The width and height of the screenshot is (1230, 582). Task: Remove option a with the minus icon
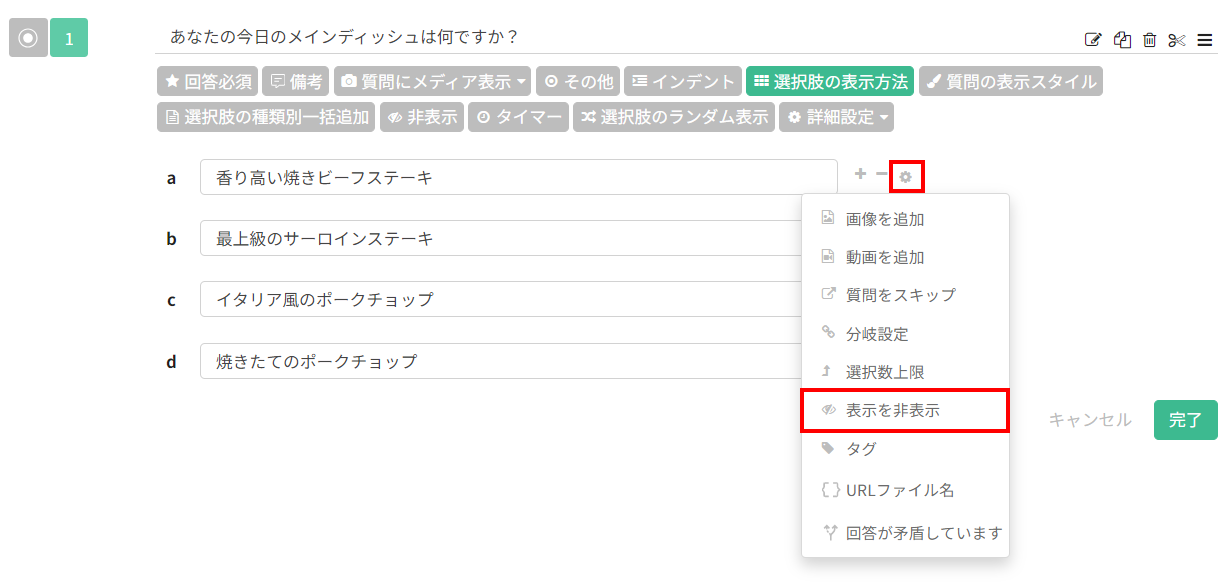881,174
